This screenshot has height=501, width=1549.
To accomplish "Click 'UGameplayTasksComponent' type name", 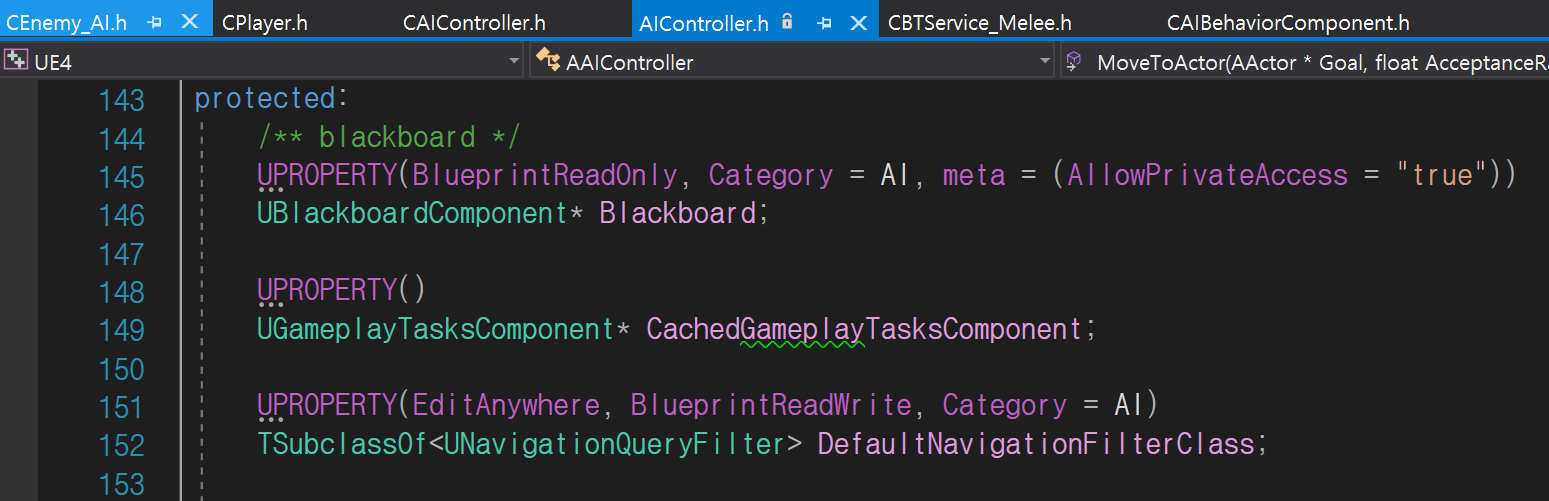I will click(435, 328).
